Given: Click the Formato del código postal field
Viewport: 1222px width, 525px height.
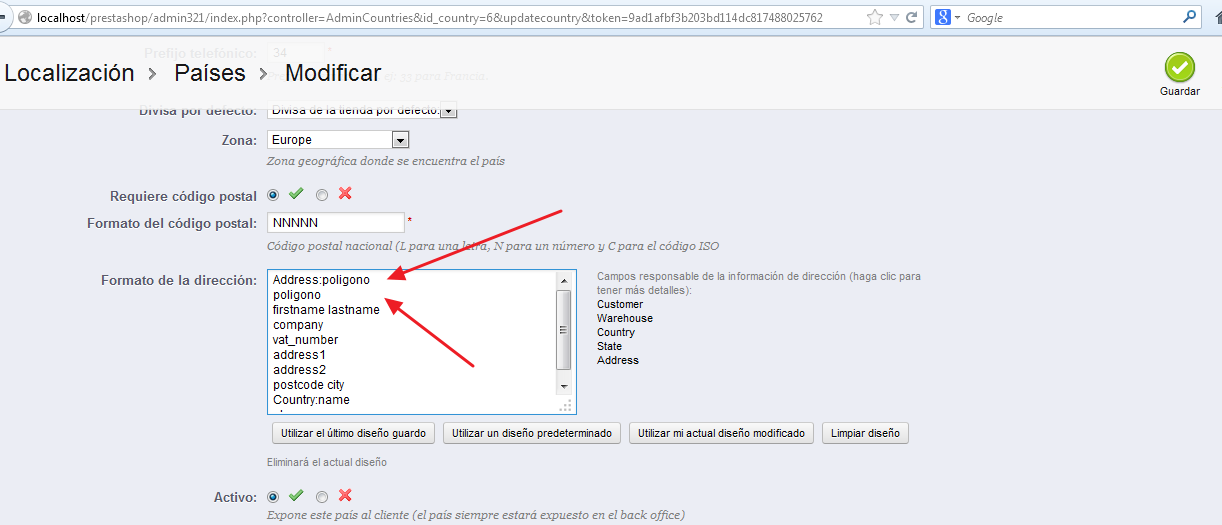Looking at the screenshot, I should click(x=336, y=222).
